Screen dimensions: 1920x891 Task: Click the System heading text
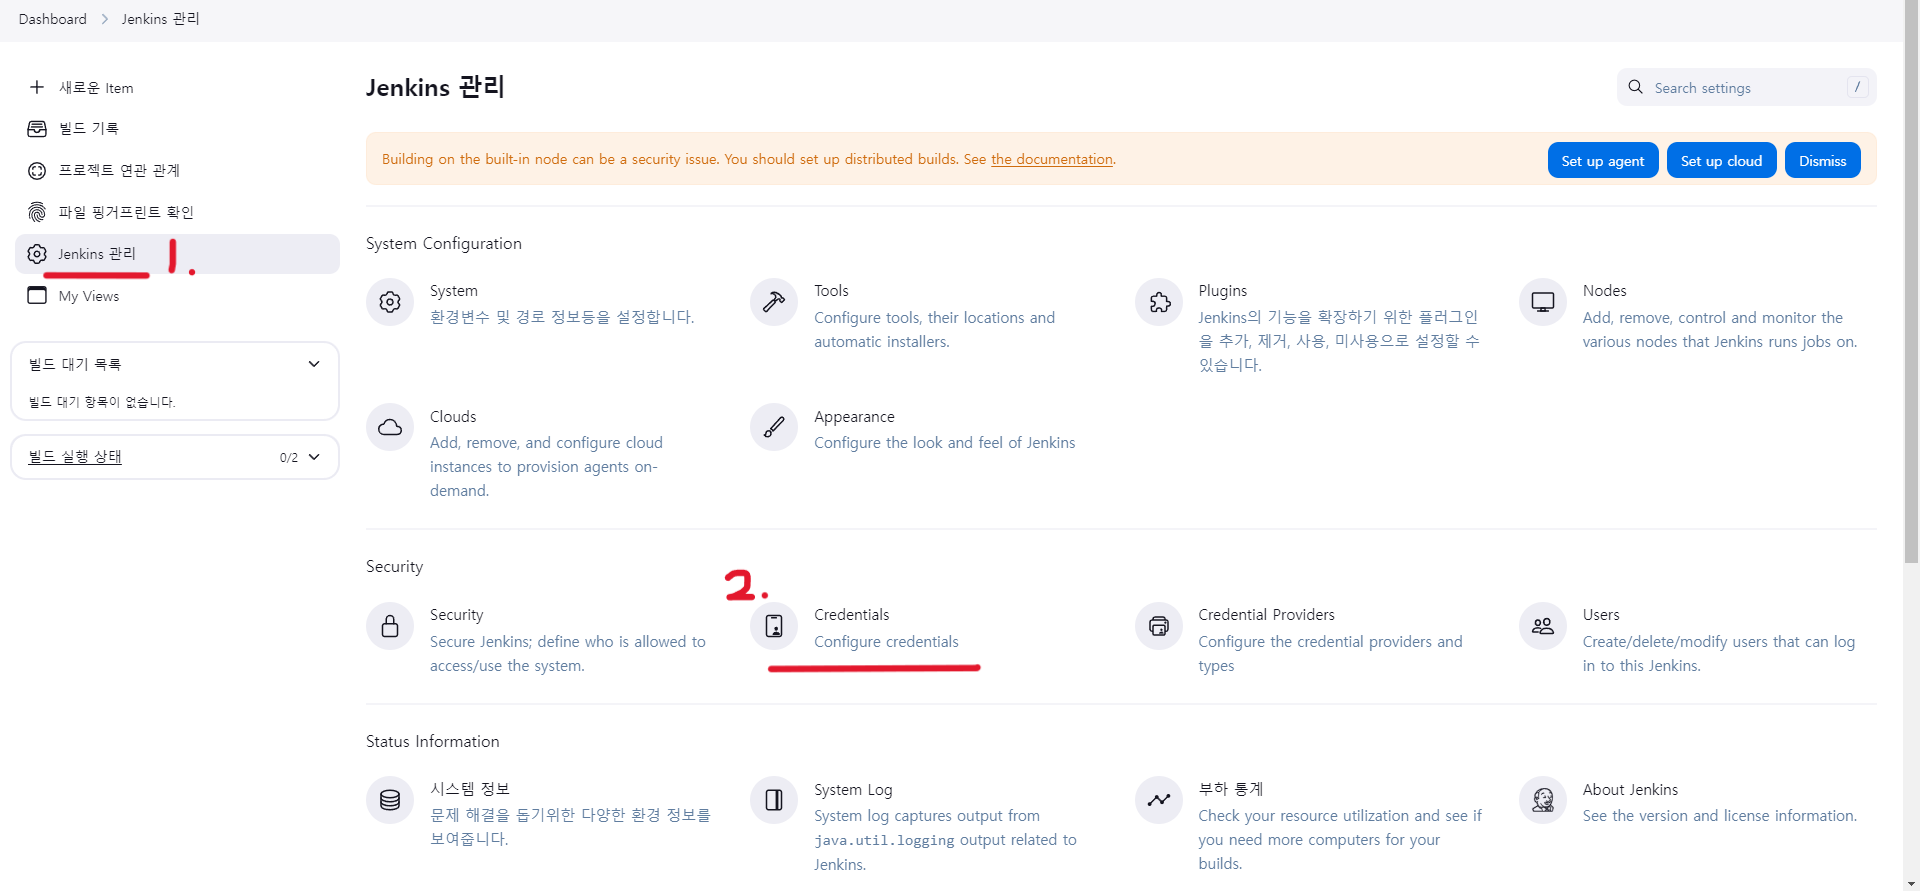[x=454, y=291]
